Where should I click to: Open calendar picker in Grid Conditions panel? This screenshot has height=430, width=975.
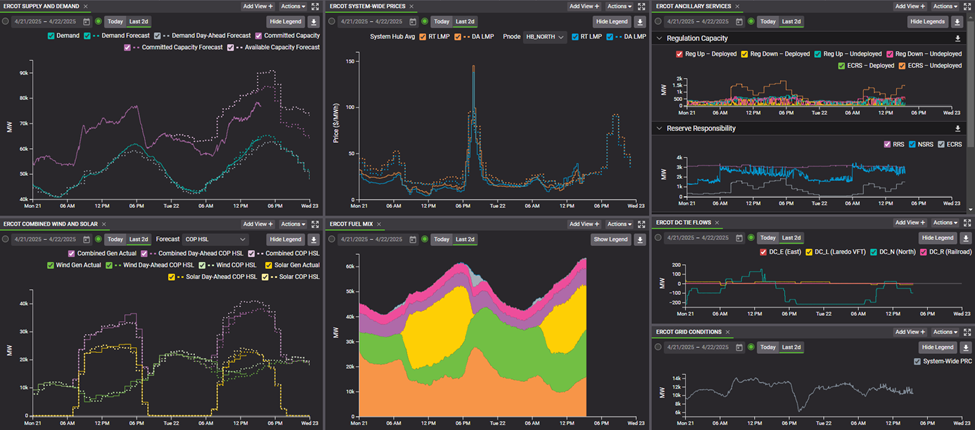point(739,347)
